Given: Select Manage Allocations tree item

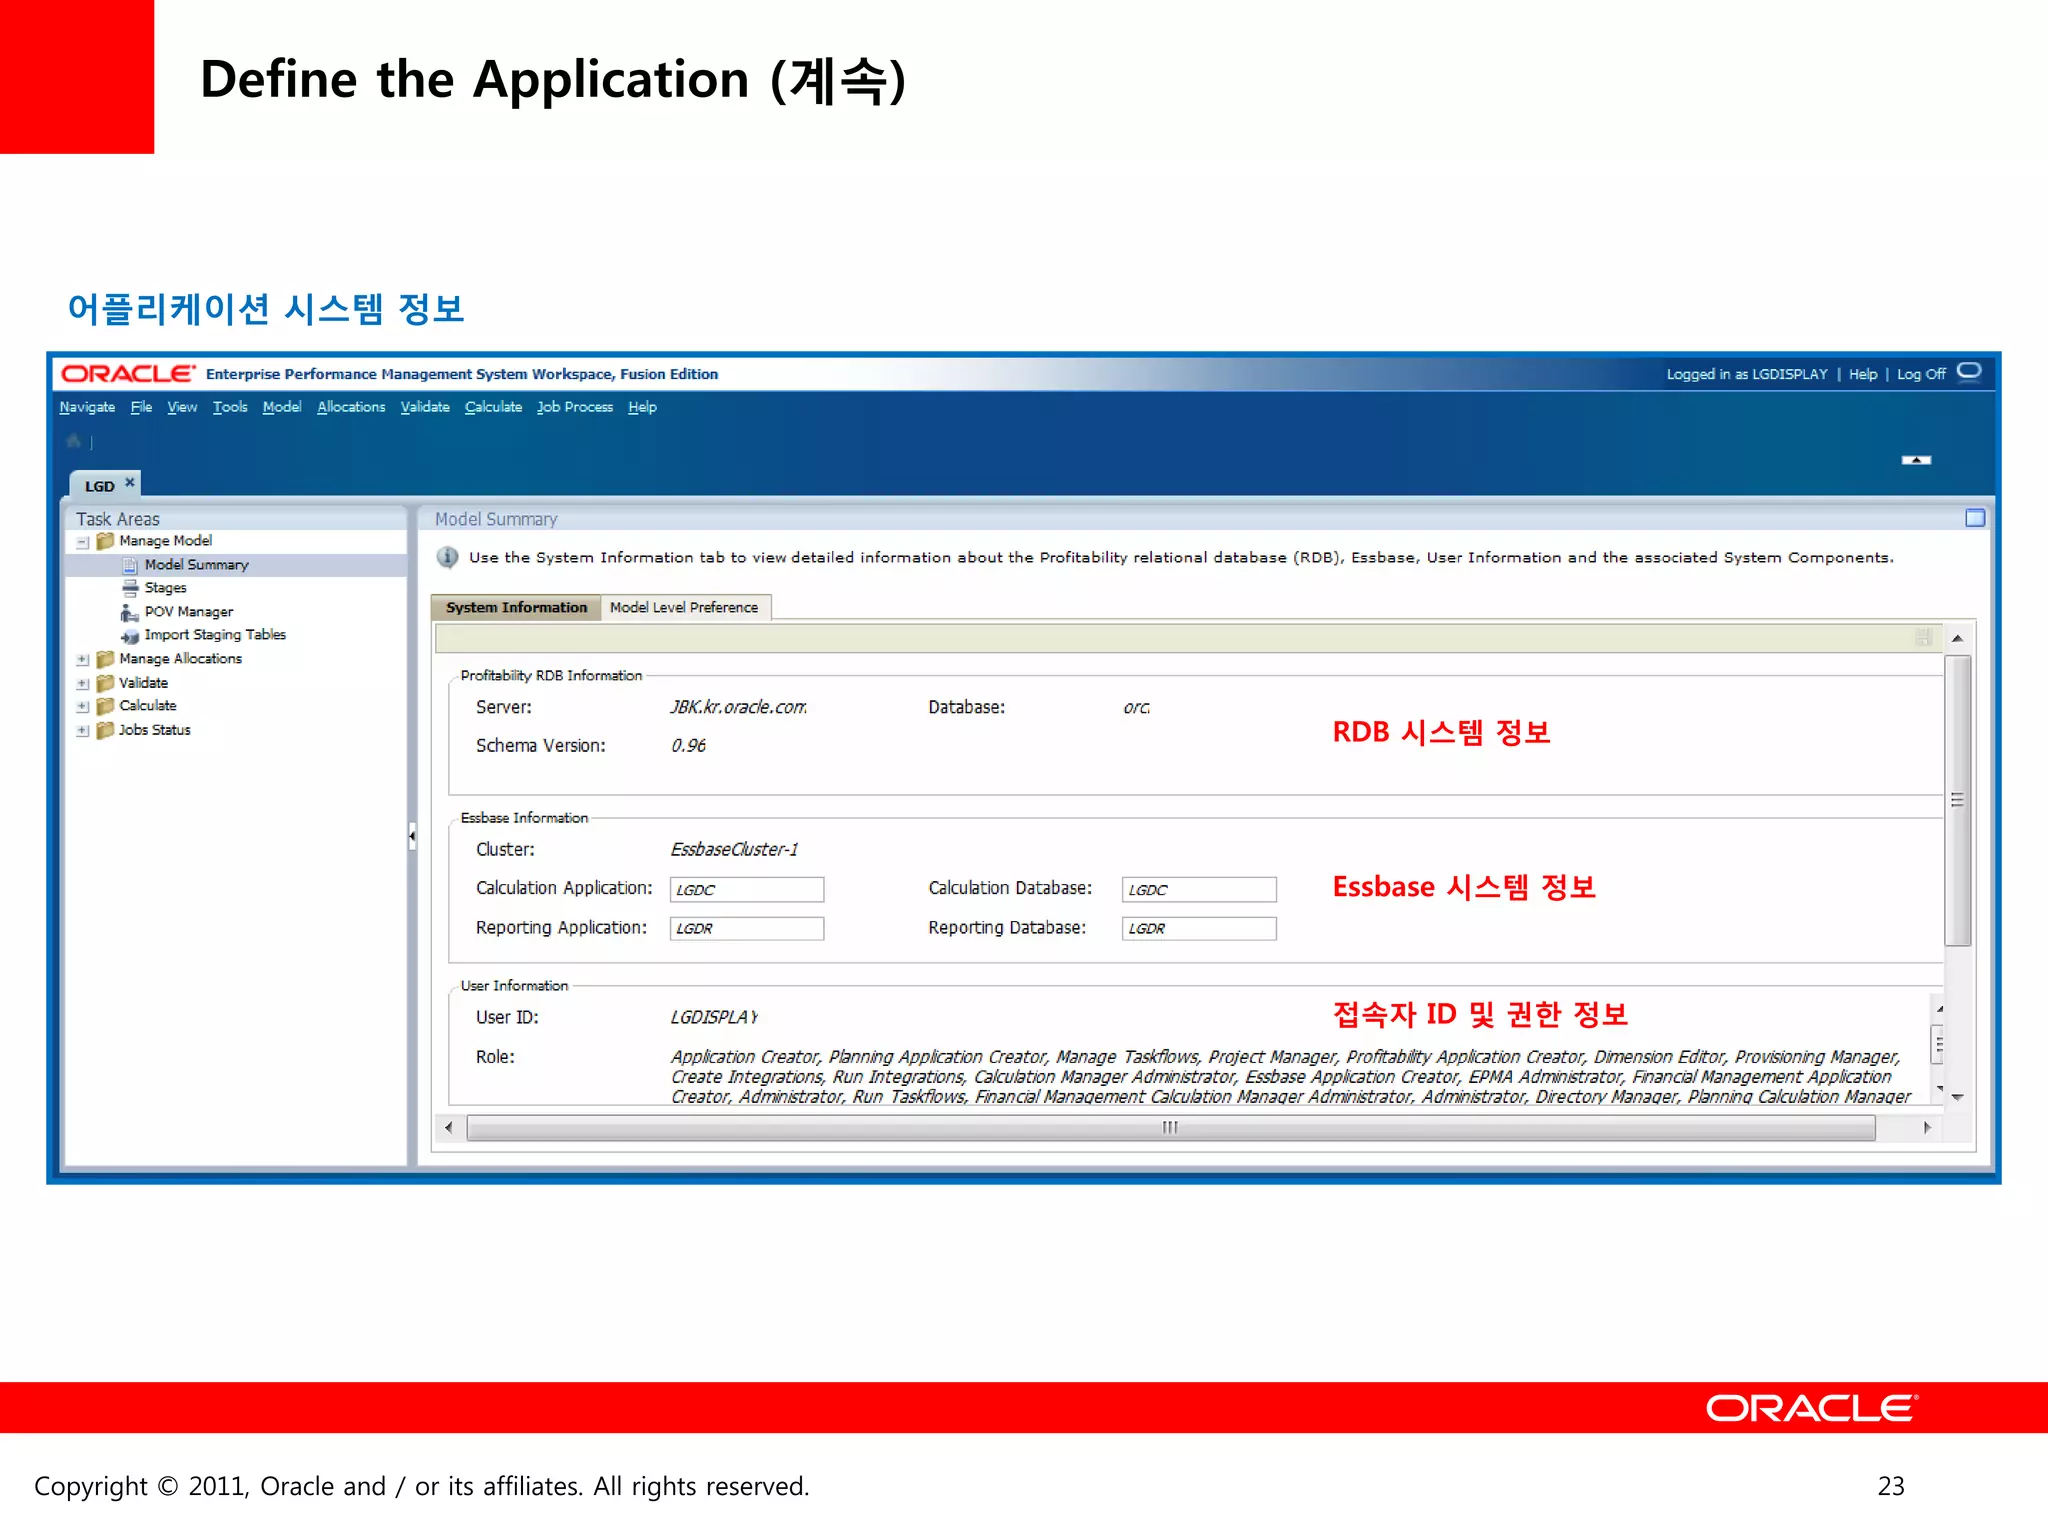Looking at the screenshot, I should [x=180, y=659].
